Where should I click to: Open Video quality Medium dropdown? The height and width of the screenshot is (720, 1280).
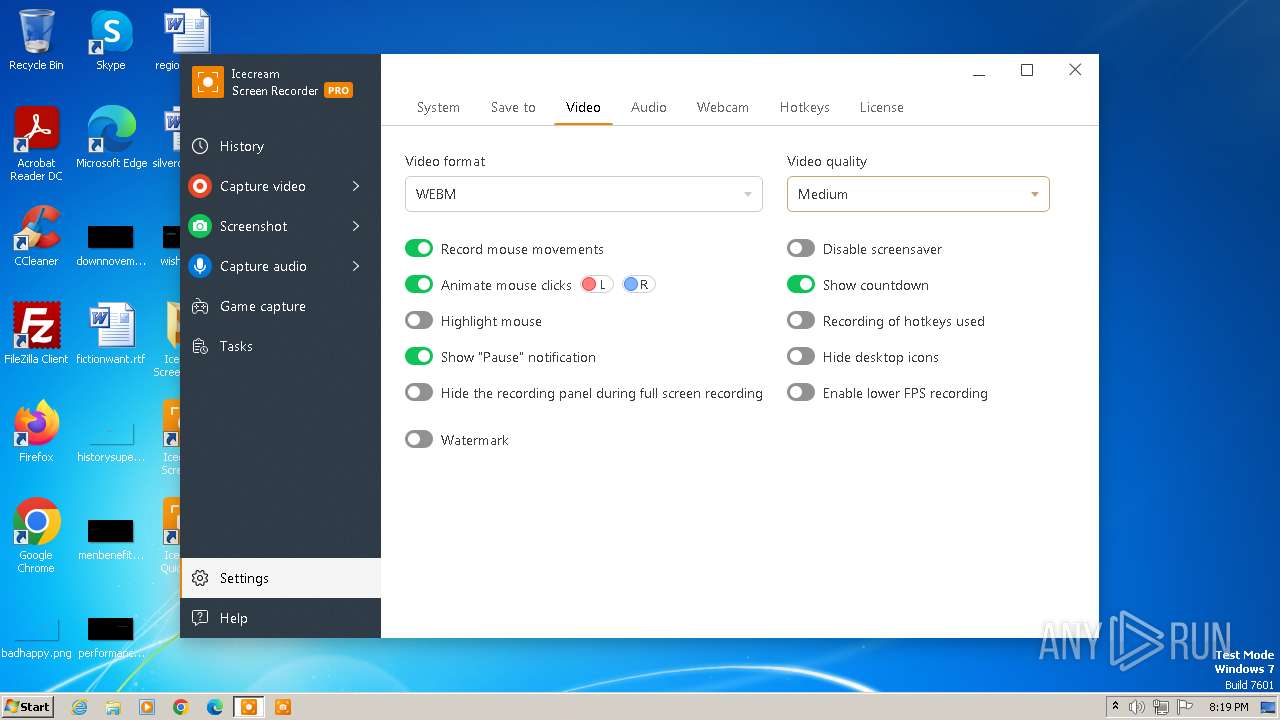918,194
